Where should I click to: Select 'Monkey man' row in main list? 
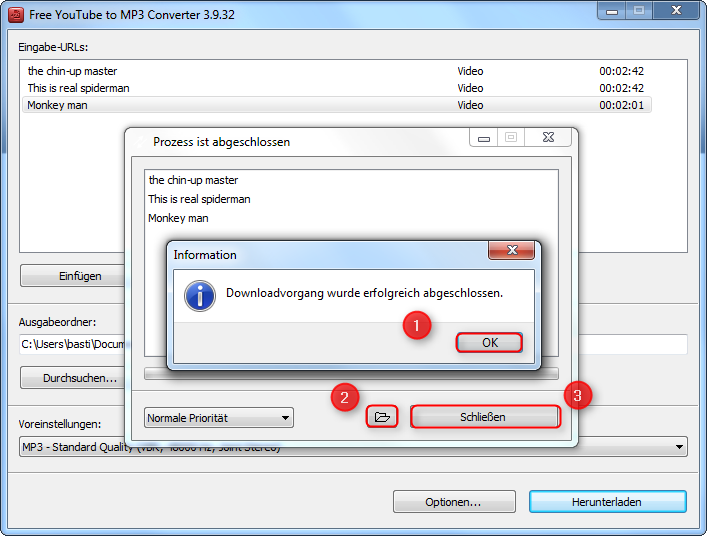tap(336, 105)
